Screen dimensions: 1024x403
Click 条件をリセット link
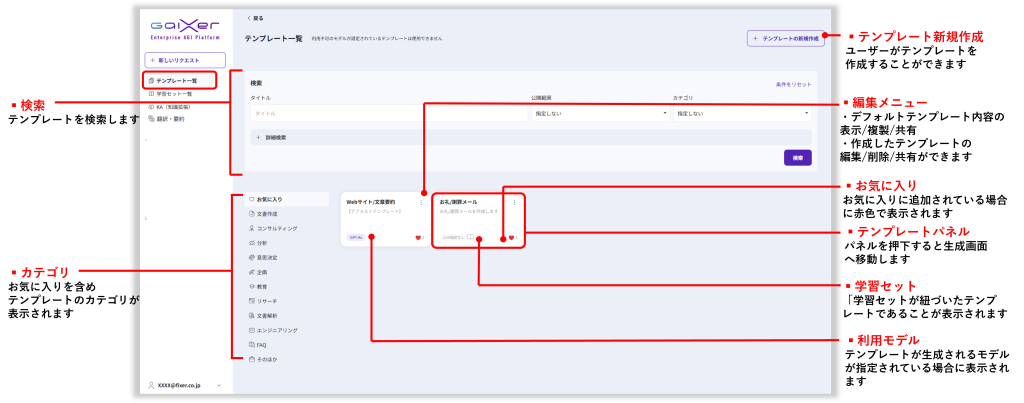(794, 85)
